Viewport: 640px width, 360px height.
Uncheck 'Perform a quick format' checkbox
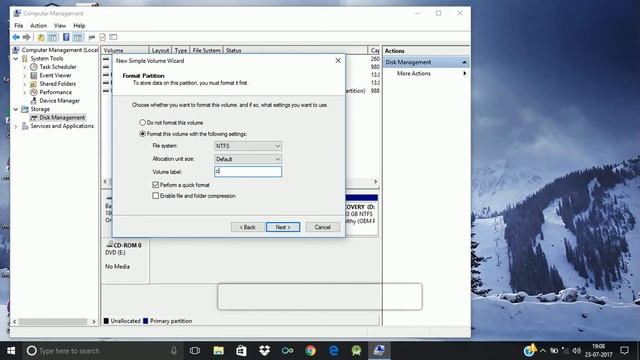pyautogui.click(x=156, y=185)
